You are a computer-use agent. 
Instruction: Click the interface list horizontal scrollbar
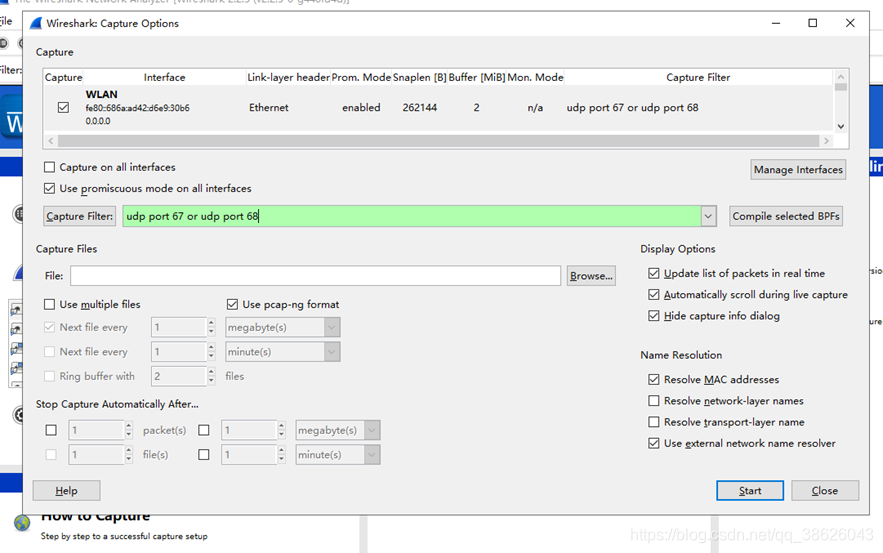438,141
